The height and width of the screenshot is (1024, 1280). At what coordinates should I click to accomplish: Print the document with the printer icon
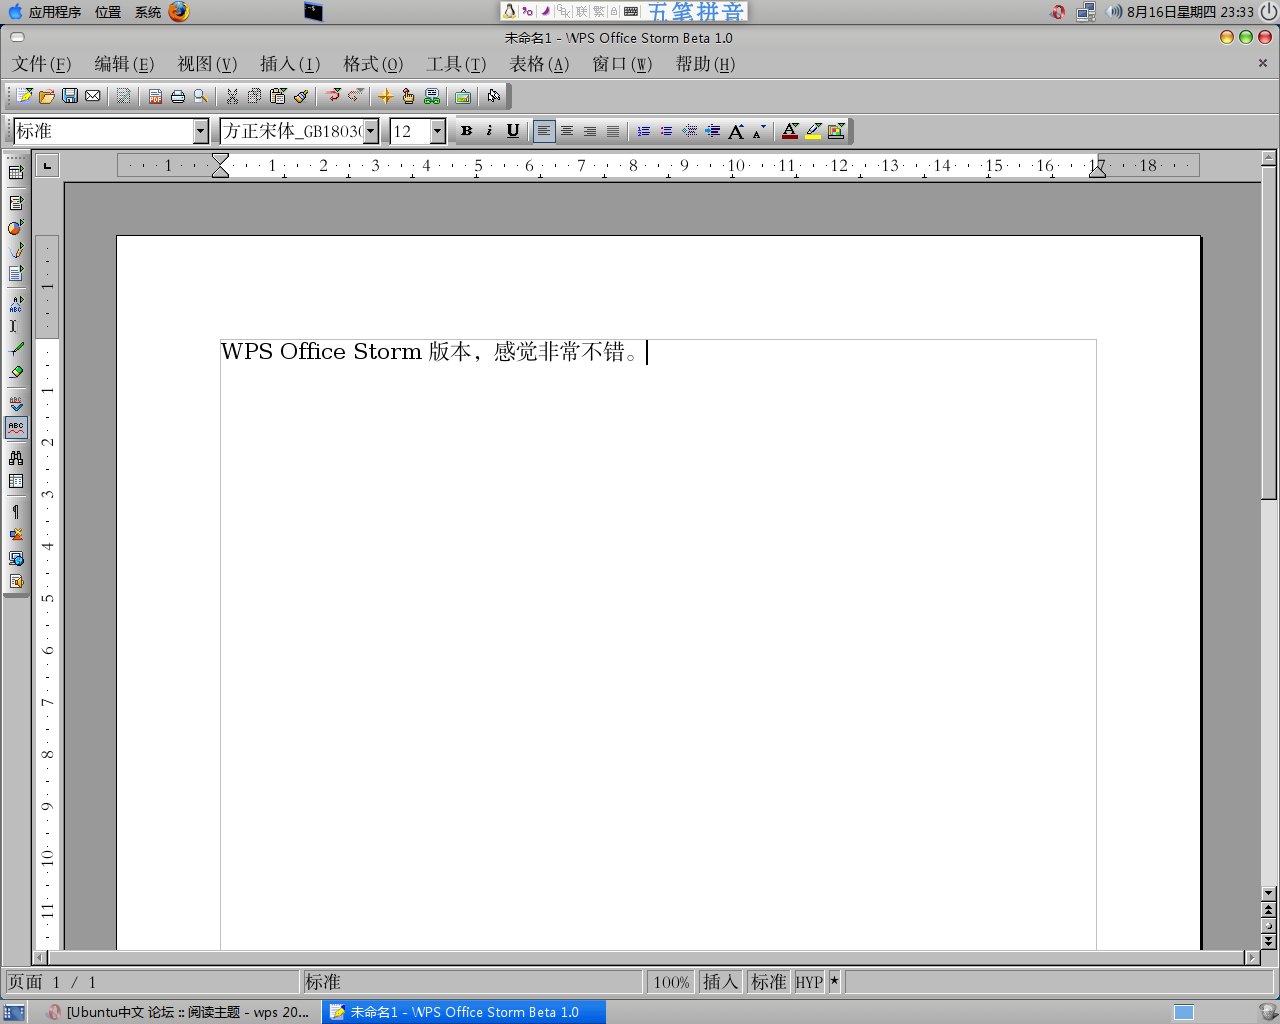(178, 96)
